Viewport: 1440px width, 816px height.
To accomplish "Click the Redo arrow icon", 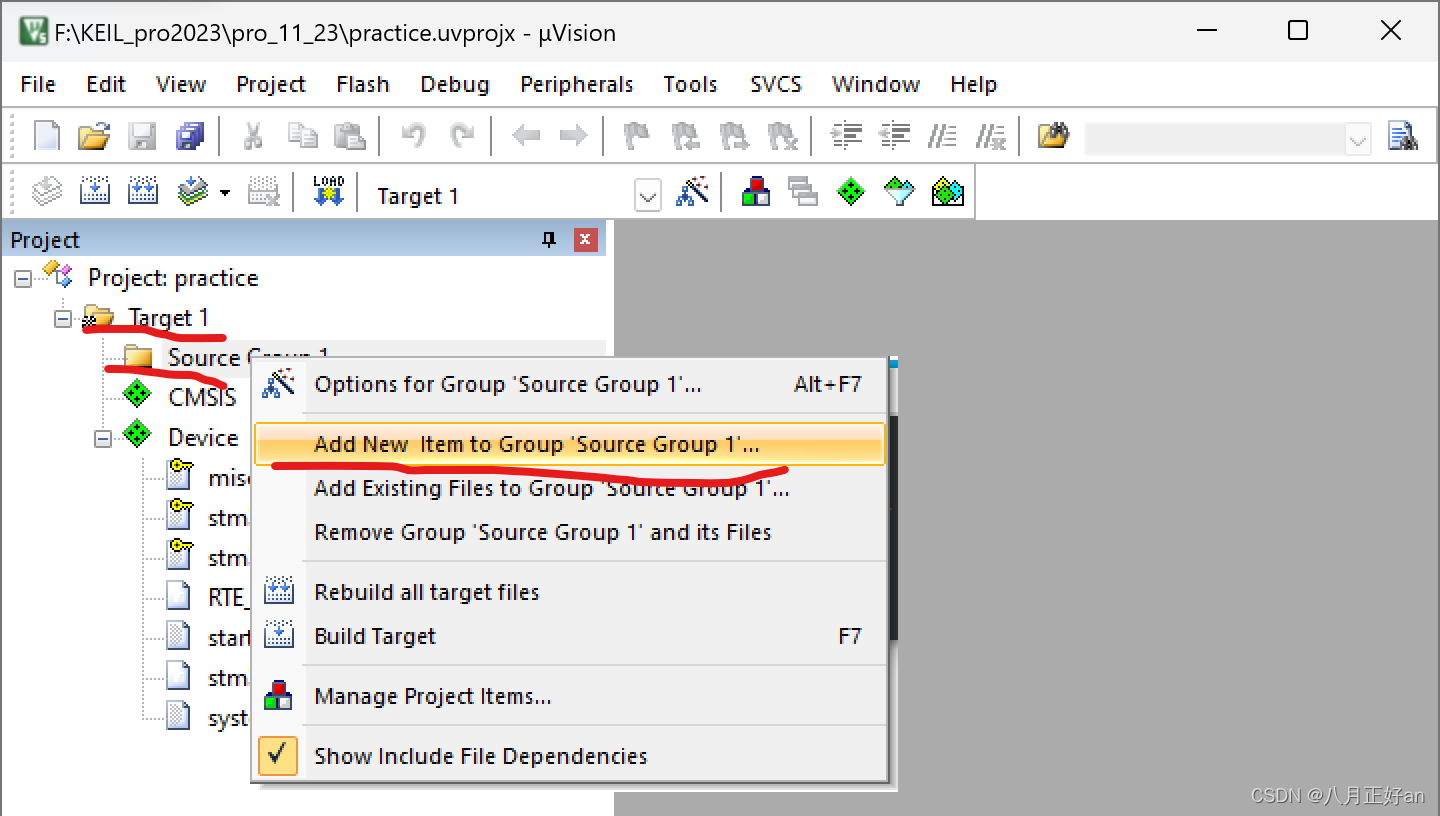I will (x=461, y=135).
